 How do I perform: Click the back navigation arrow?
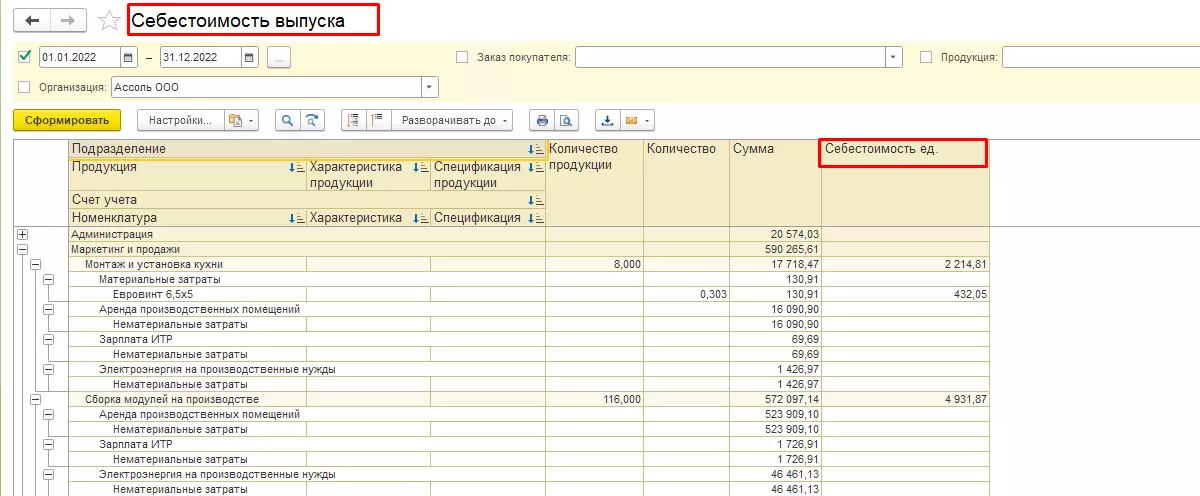click(x=33, y=21)
